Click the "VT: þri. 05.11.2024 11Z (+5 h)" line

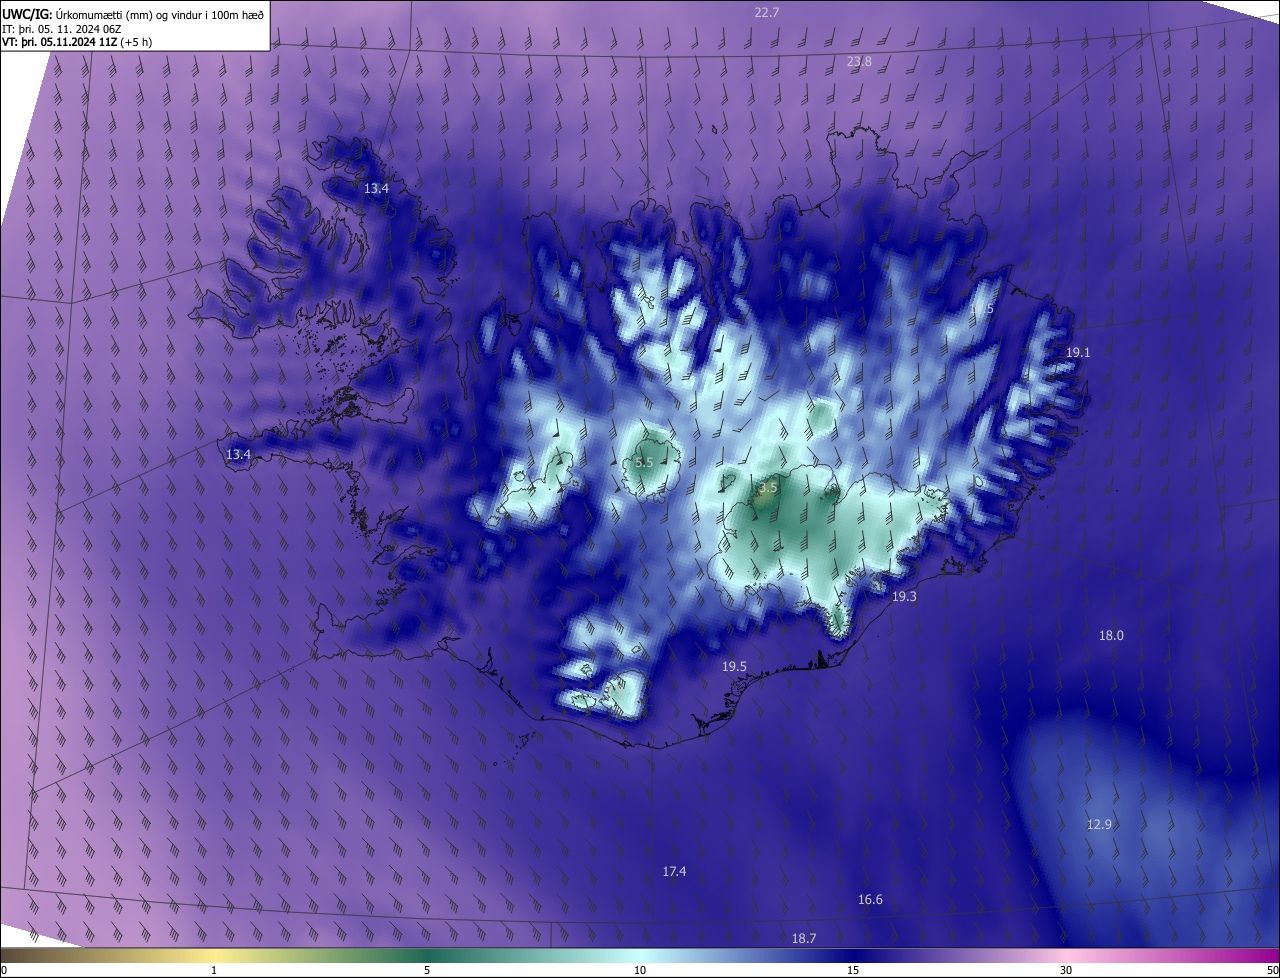[x=77, y=42]
